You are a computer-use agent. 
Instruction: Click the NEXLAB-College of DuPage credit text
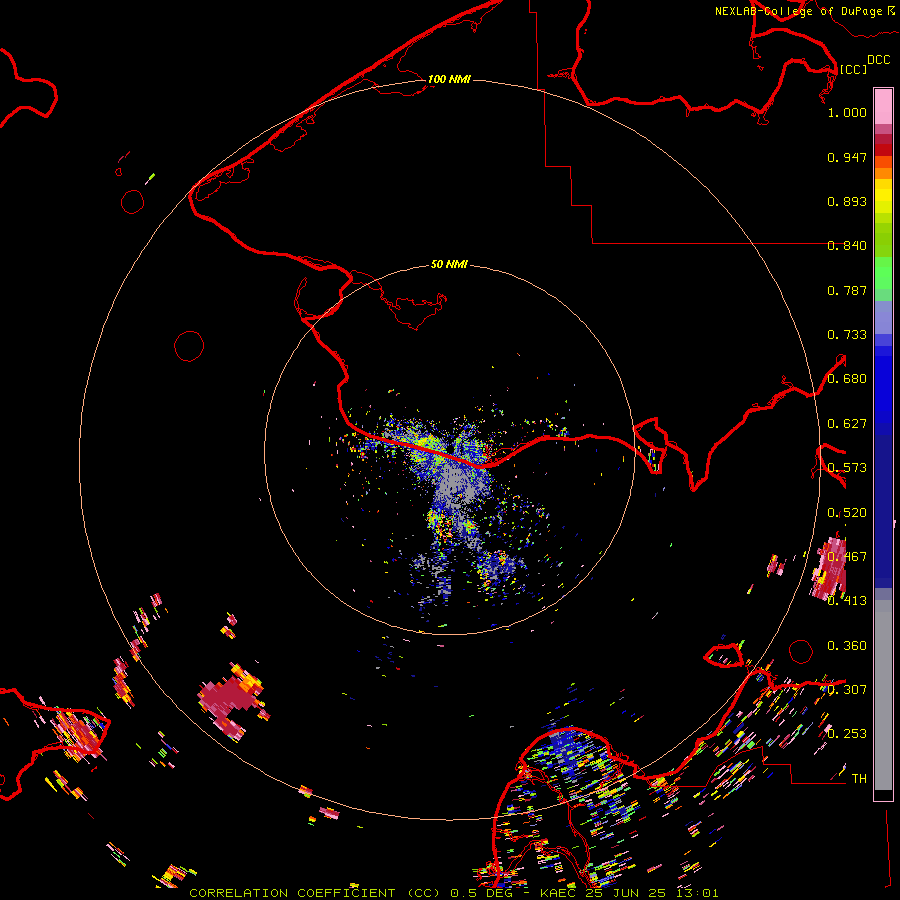pos(804,11)
